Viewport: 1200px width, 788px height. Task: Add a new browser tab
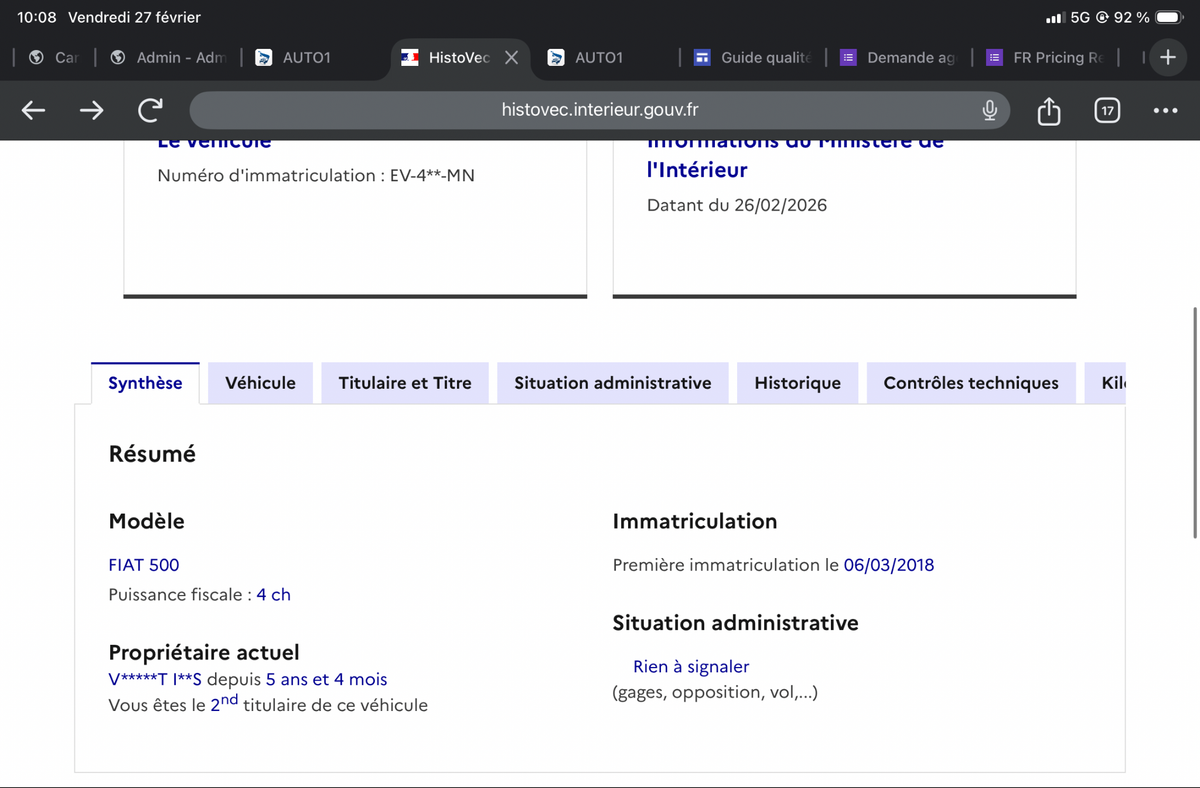(1166, 57)
